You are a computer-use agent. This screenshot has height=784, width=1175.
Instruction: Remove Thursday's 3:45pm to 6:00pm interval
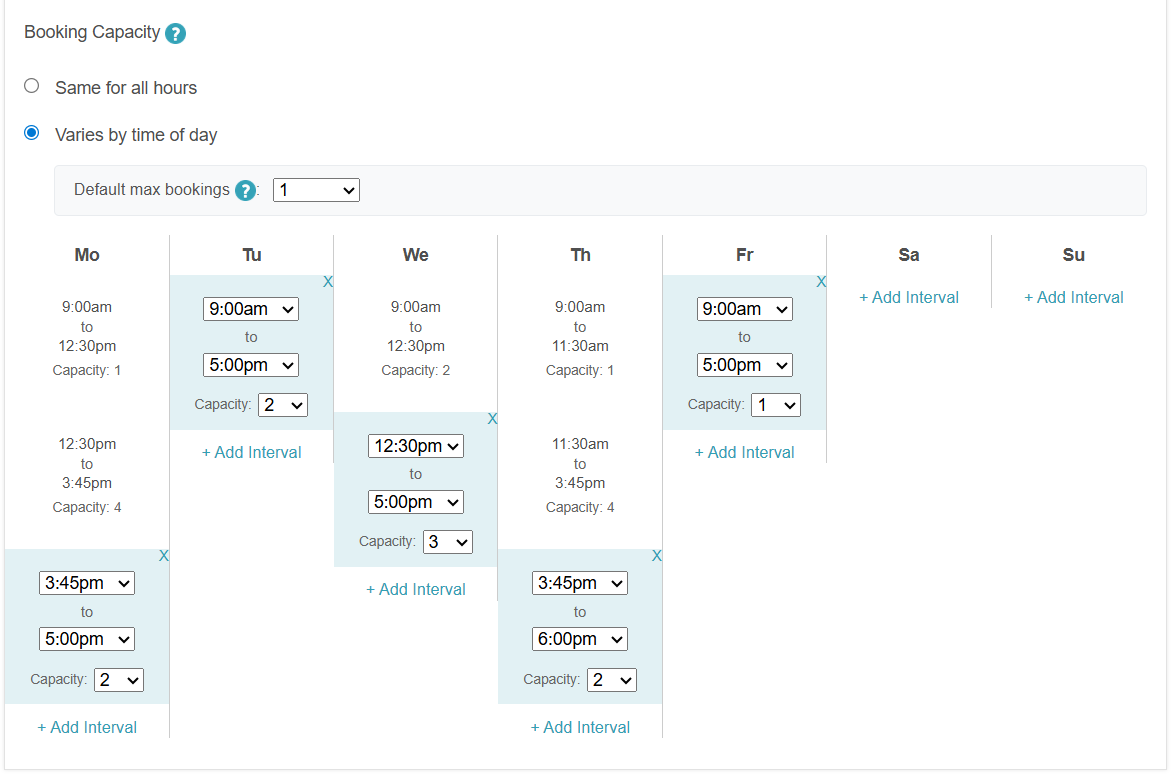point(656,556)
